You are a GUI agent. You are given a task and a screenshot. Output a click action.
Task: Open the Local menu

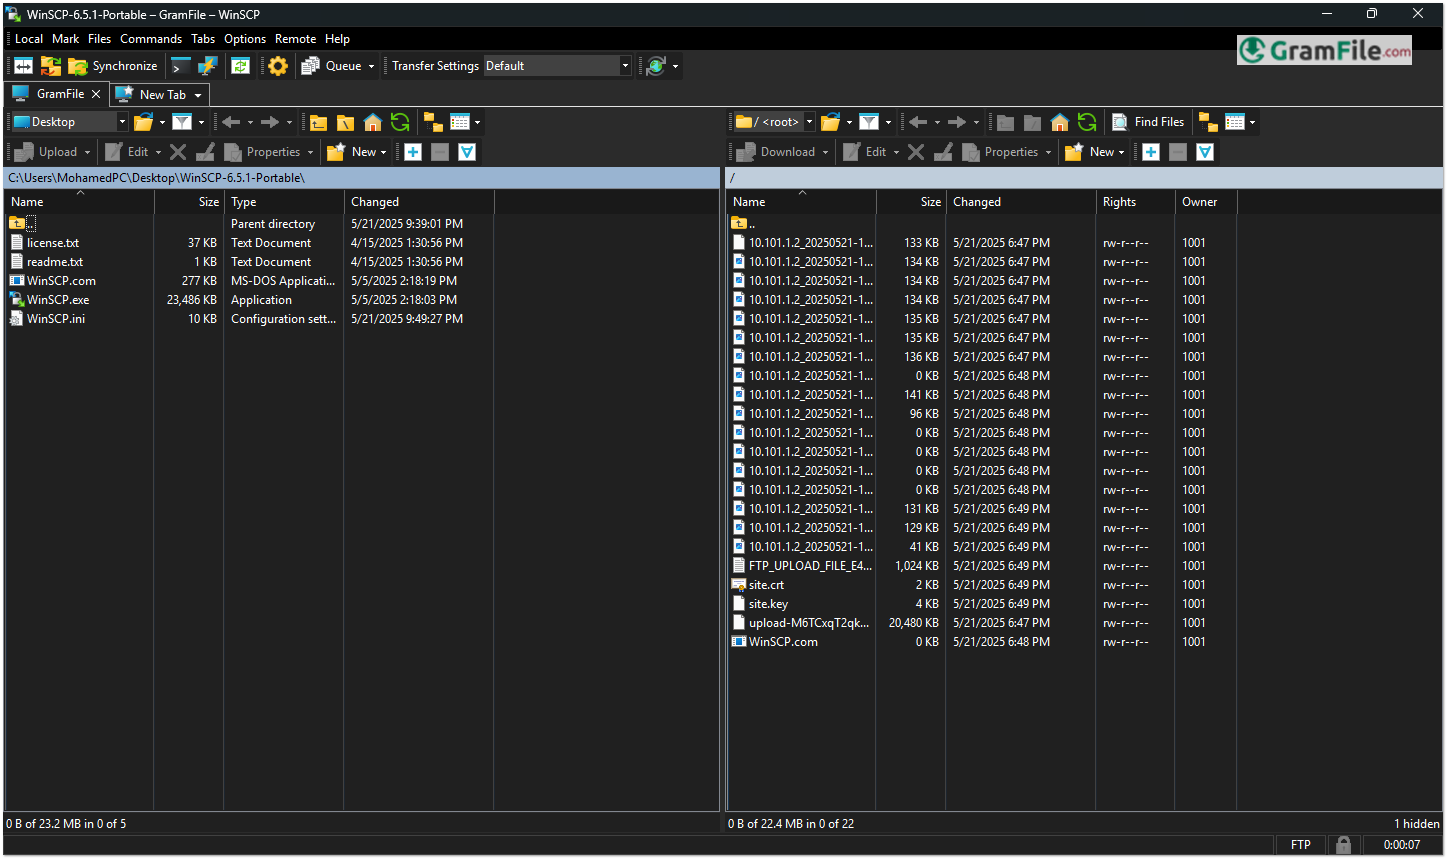(x=29, y=39)
